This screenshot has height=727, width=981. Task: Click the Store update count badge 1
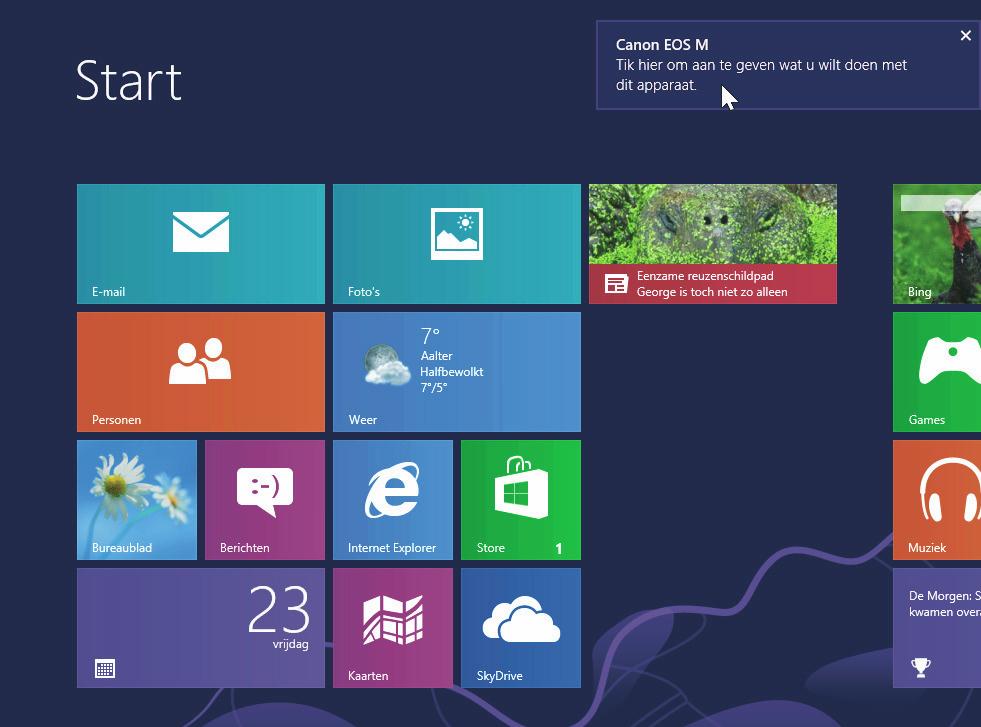(x=558, y=549)
